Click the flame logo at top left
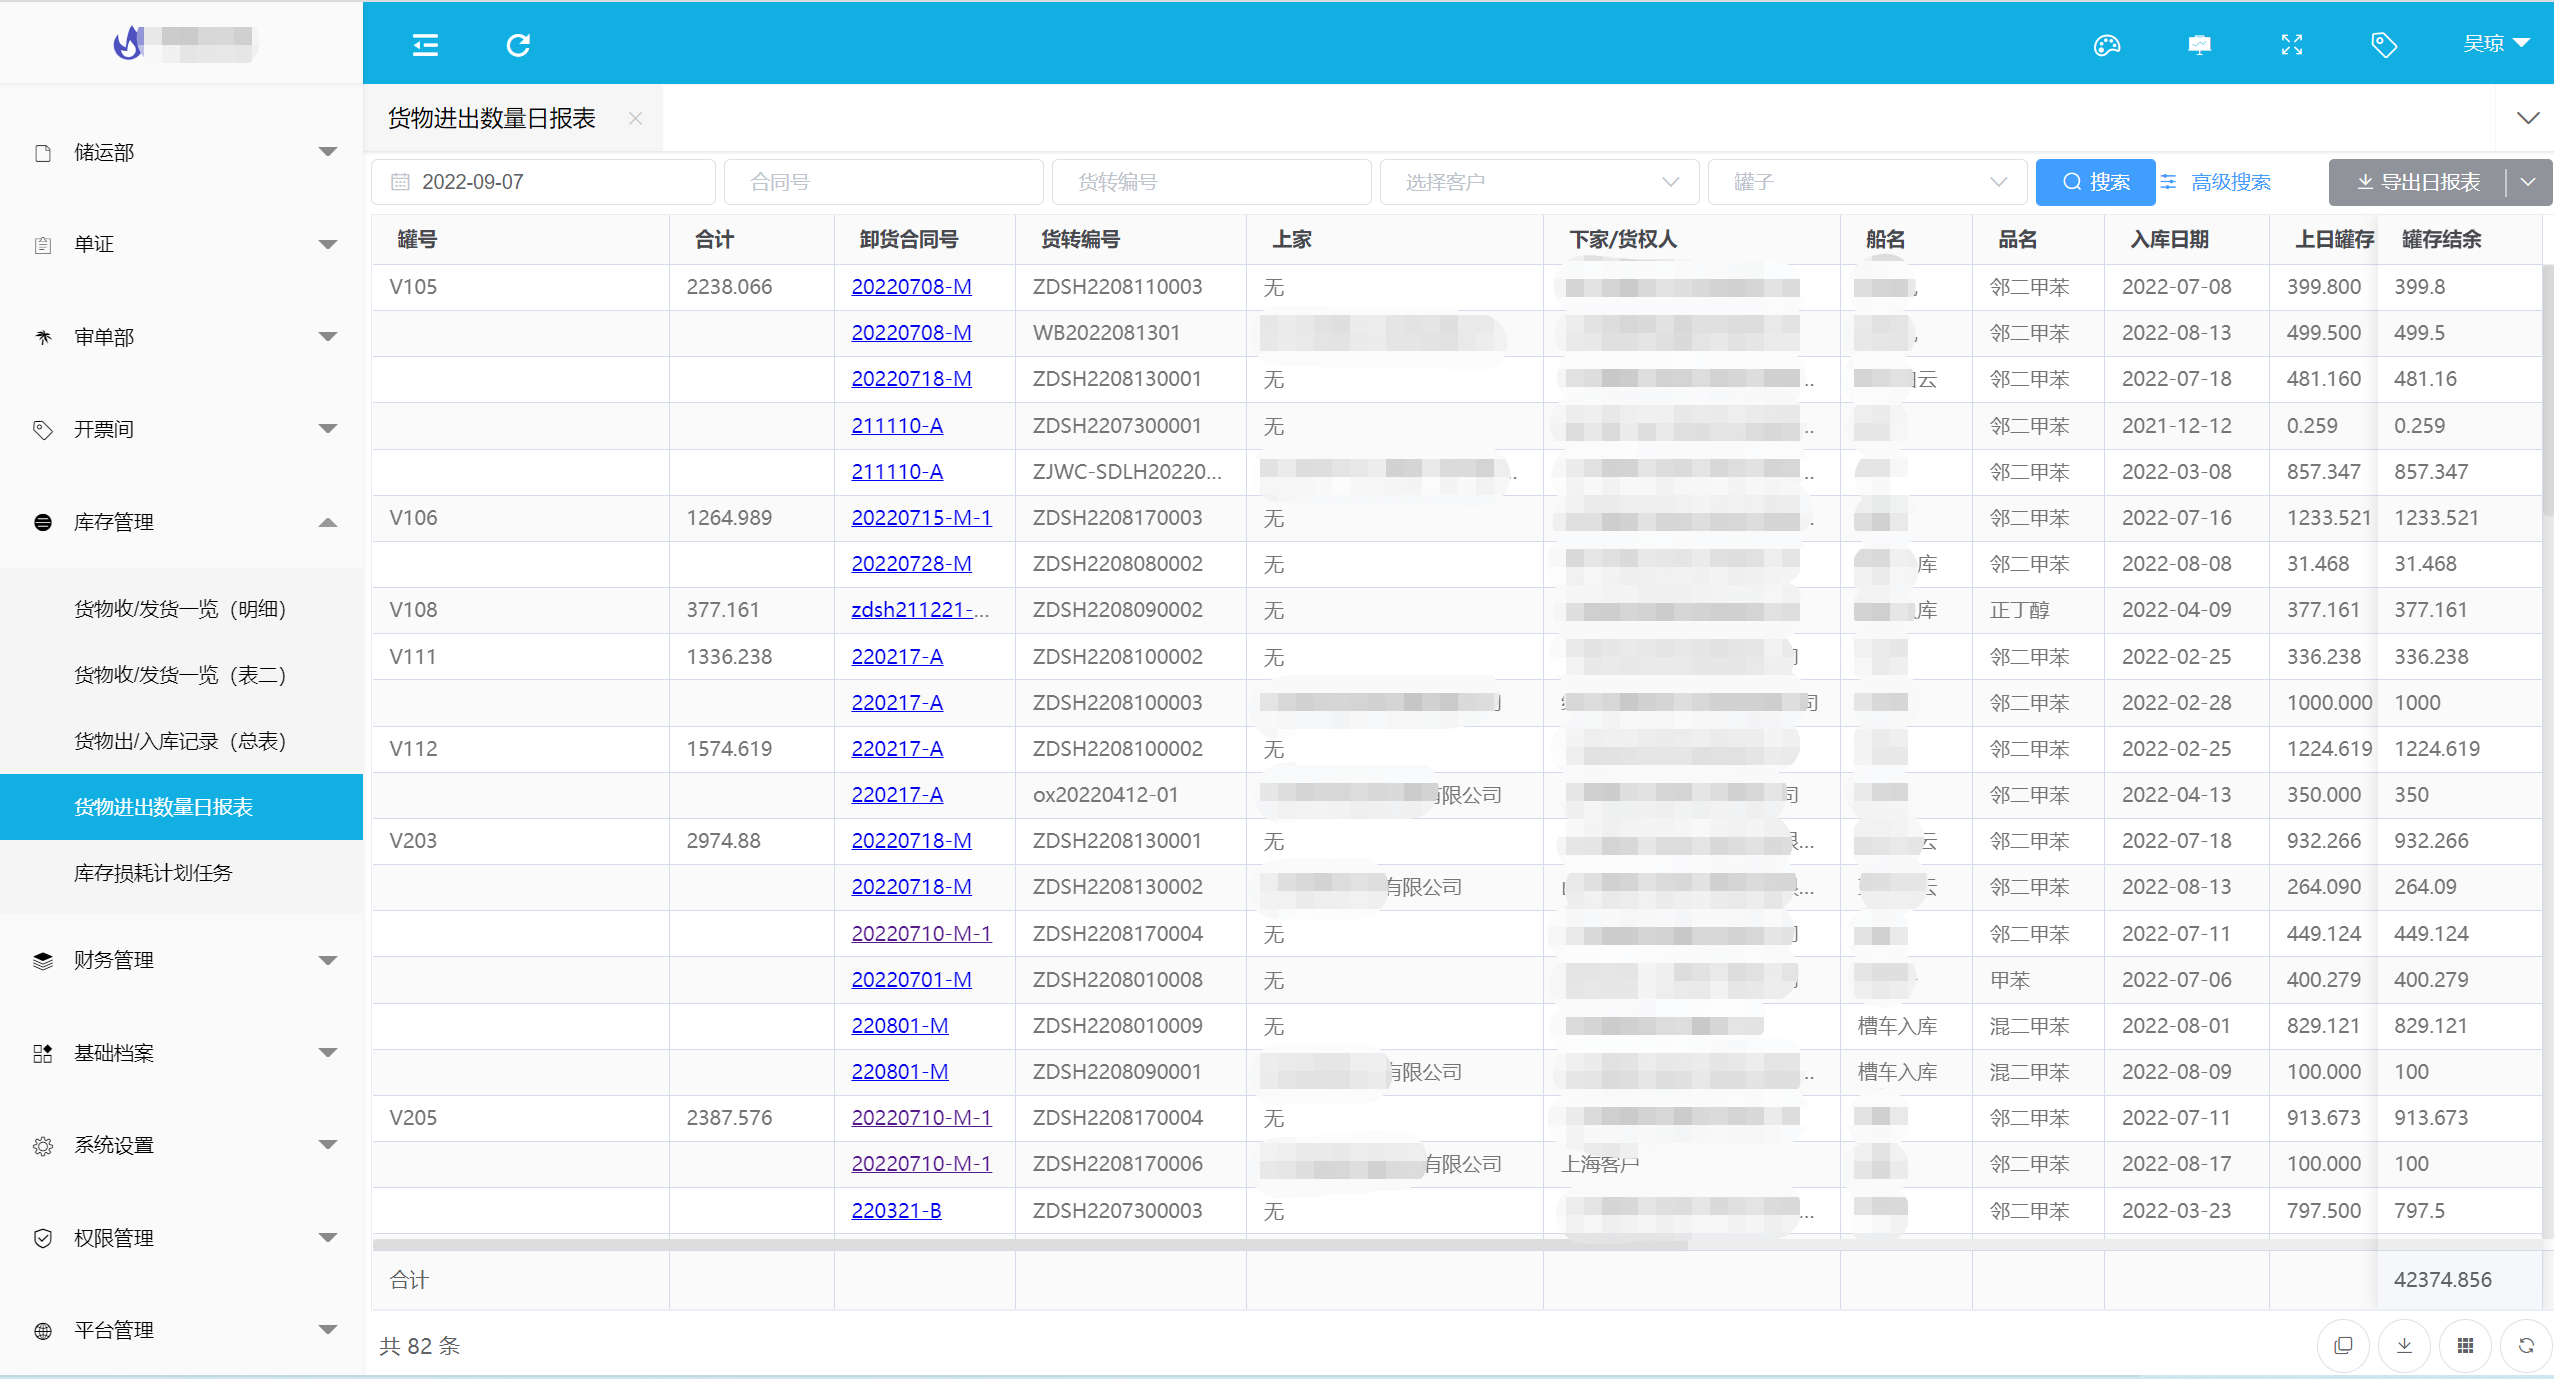2554x1379 pixels. (x=128, y=43)
